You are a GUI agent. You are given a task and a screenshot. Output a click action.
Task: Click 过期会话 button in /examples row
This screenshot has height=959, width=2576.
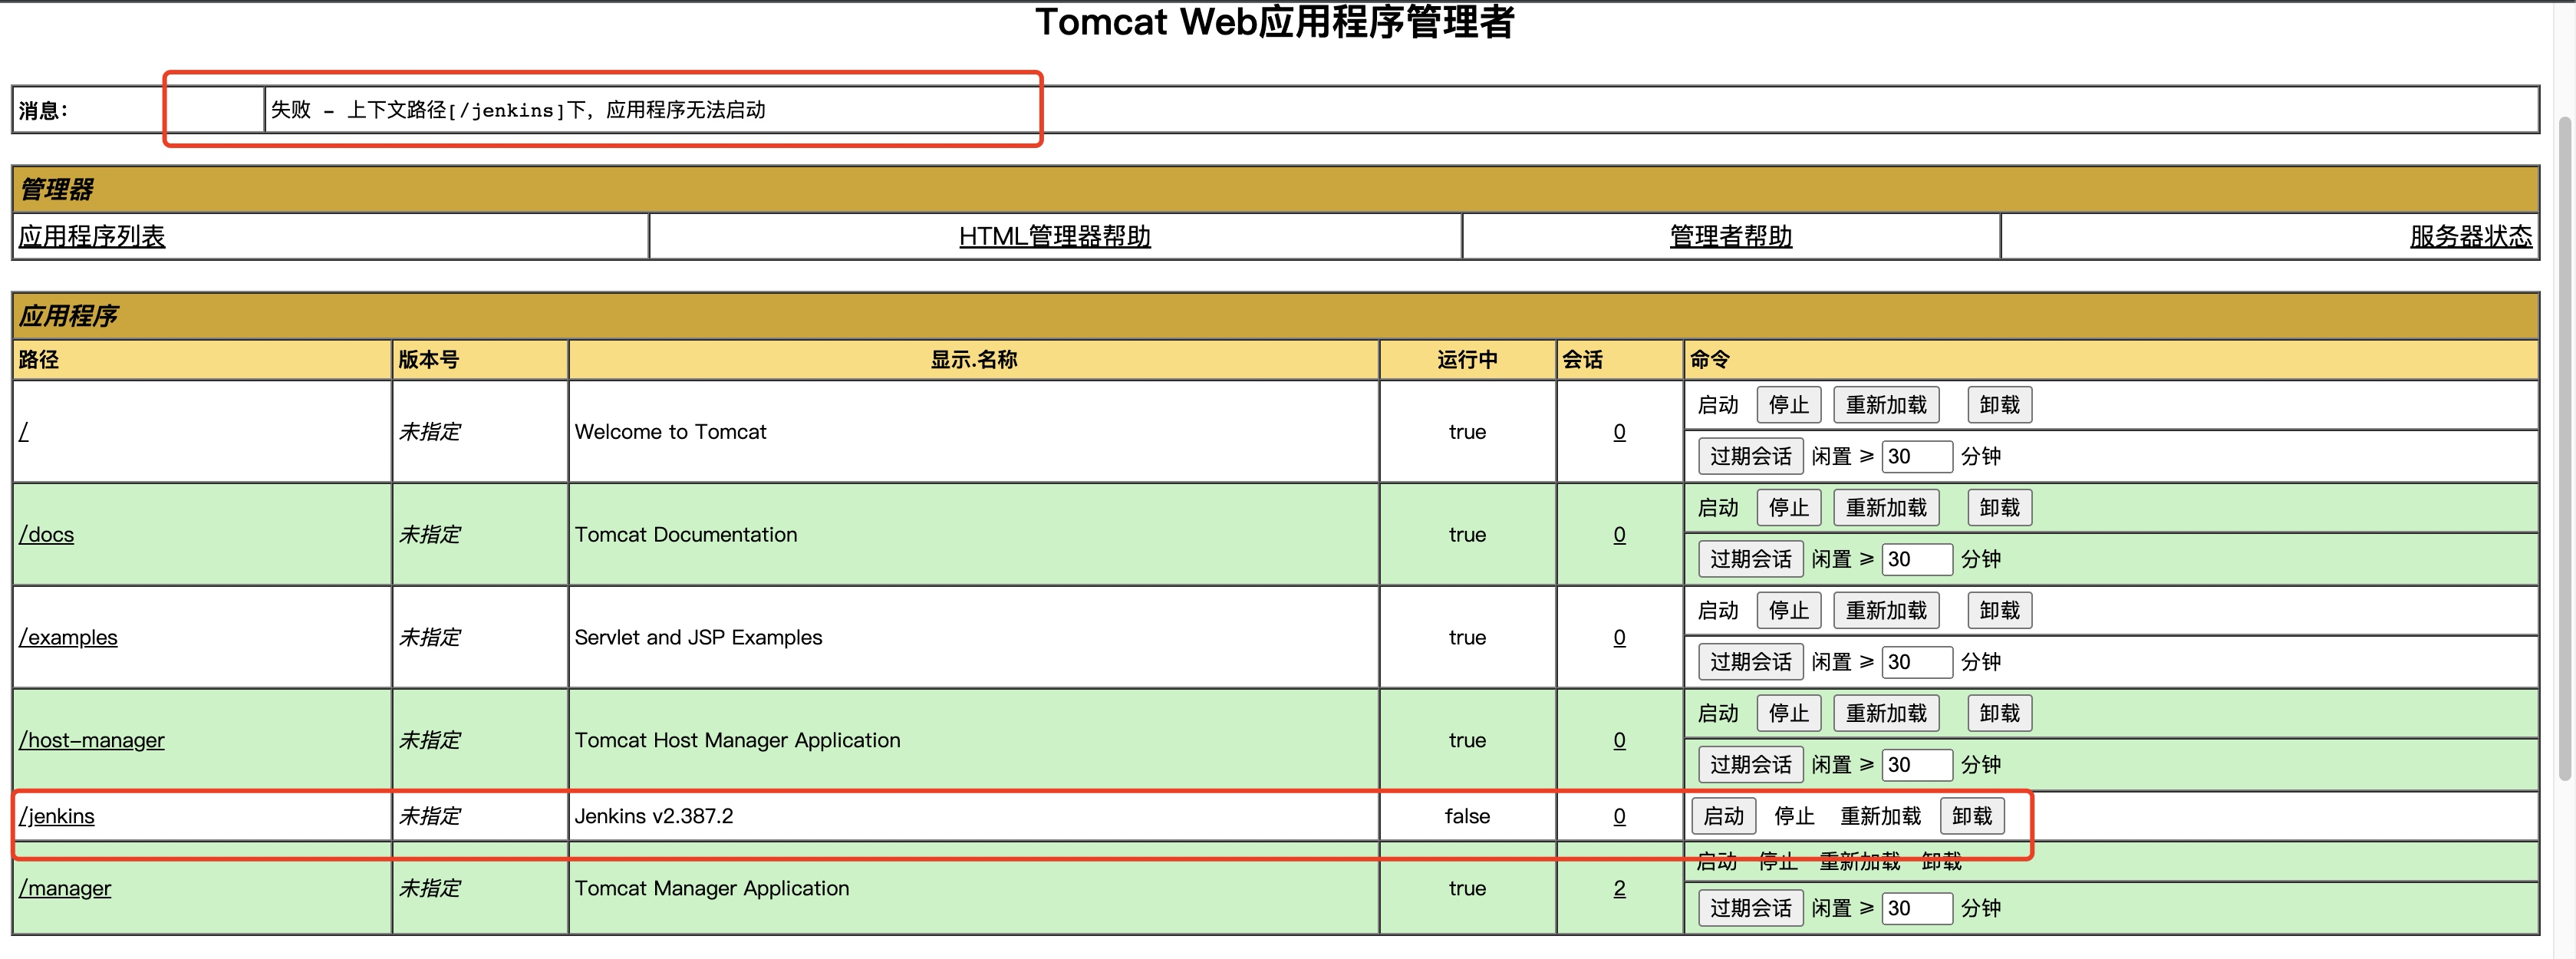coord(1750,662)
